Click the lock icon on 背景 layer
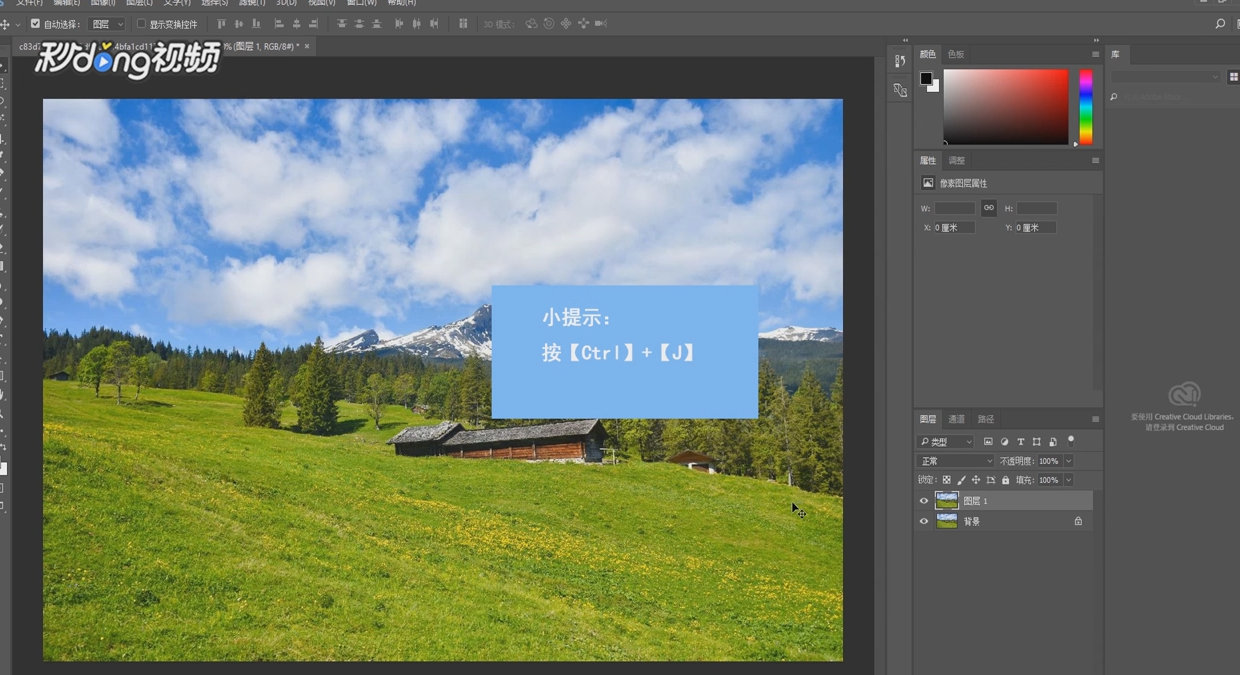 (x=1078, y=521)
